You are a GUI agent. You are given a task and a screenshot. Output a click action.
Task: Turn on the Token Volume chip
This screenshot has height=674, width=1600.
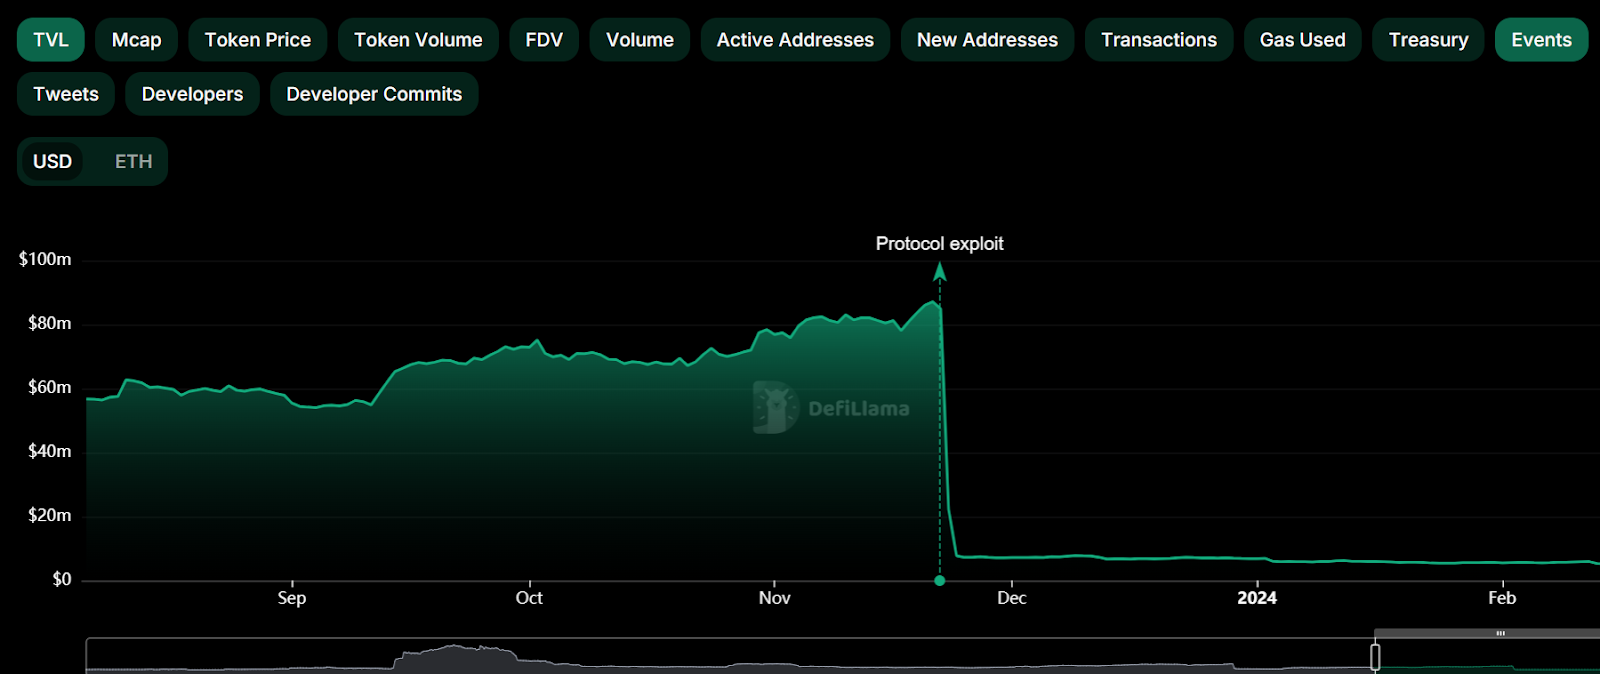(x=418, y=40)
